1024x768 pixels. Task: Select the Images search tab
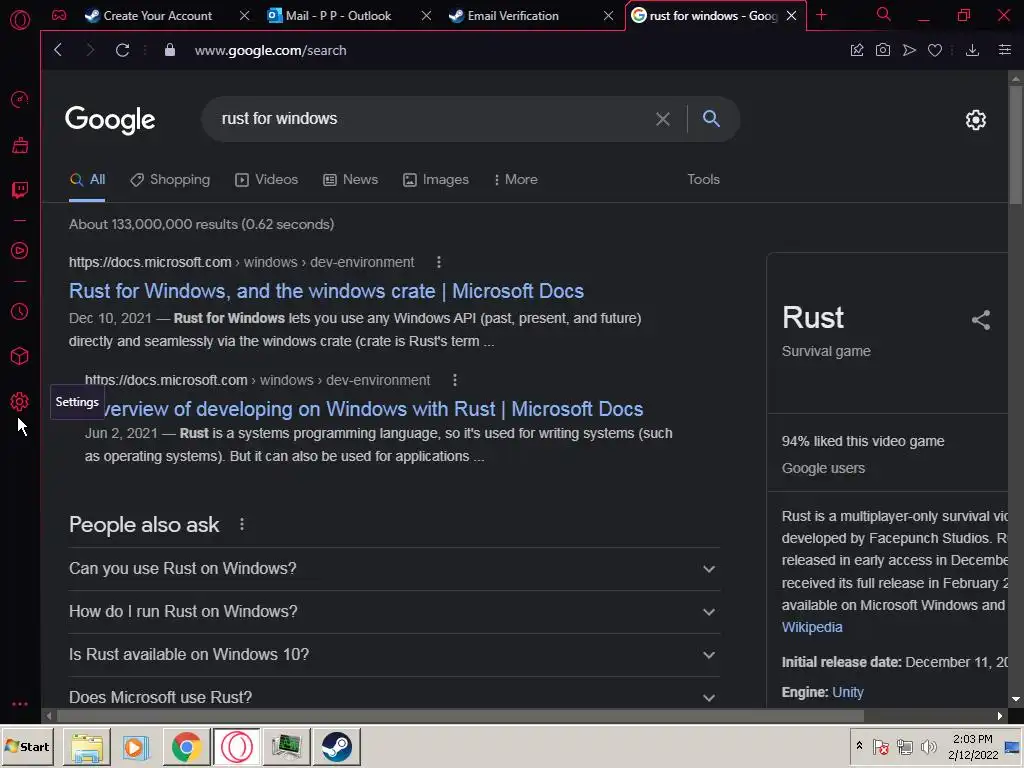[436, 180]
